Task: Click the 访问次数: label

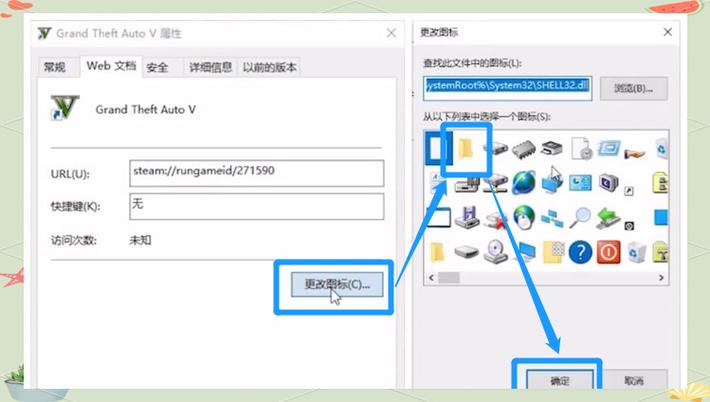Action: [73, 240]
